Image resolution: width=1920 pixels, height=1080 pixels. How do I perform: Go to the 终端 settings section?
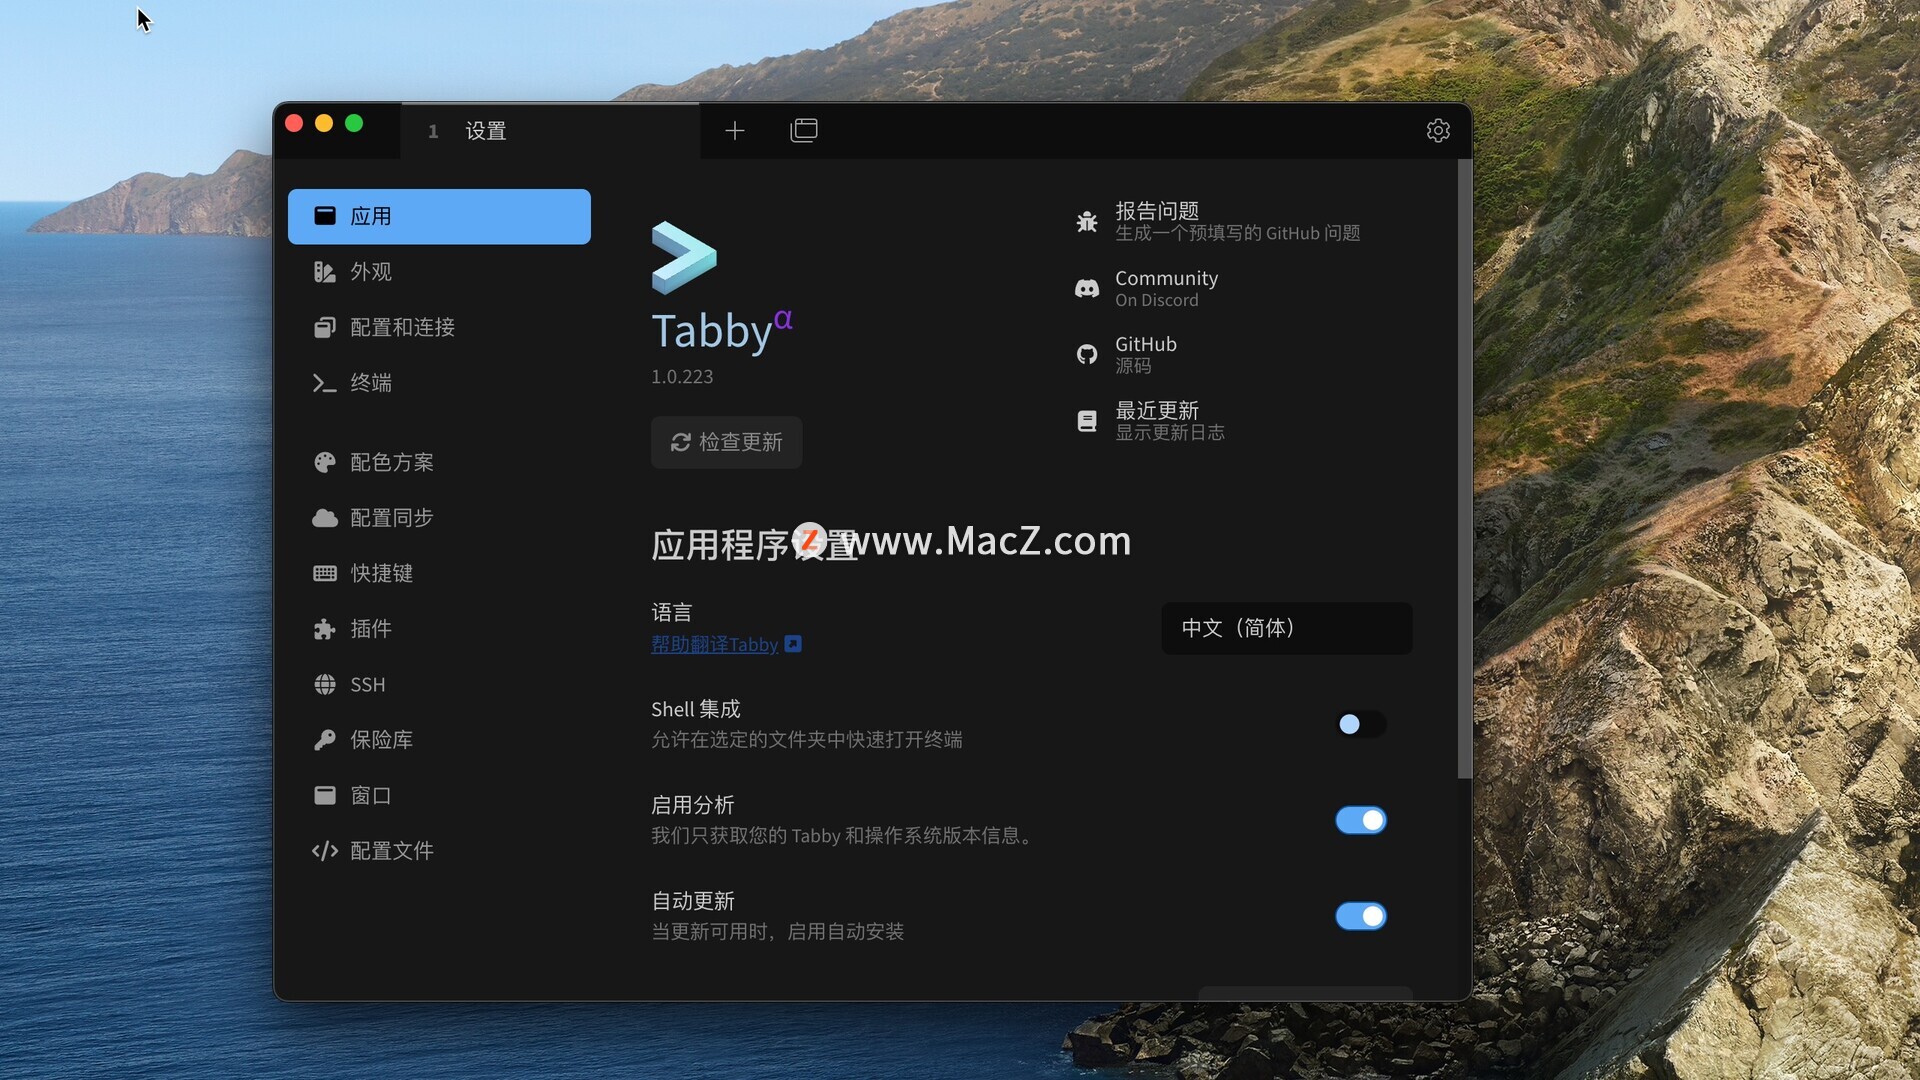click(x=439, y=383)
